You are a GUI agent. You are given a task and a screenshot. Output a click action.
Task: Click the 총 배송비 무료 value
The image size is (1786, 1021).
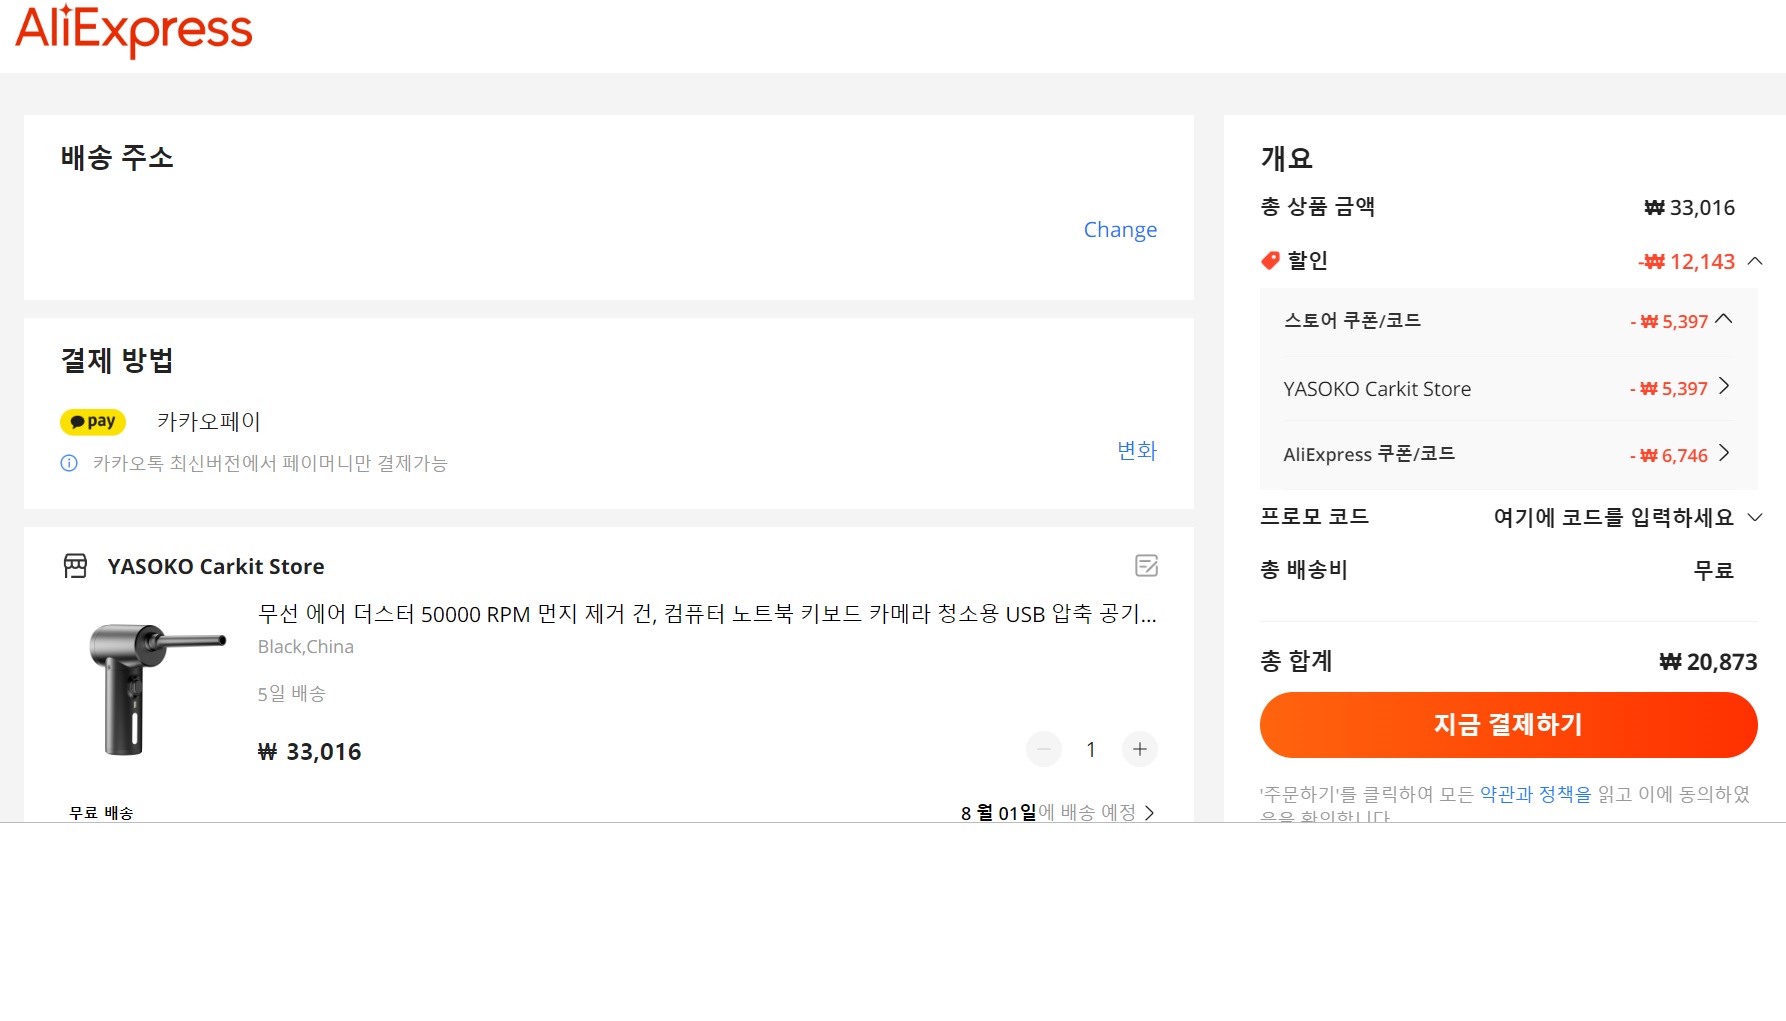(x=1713, y=570)
